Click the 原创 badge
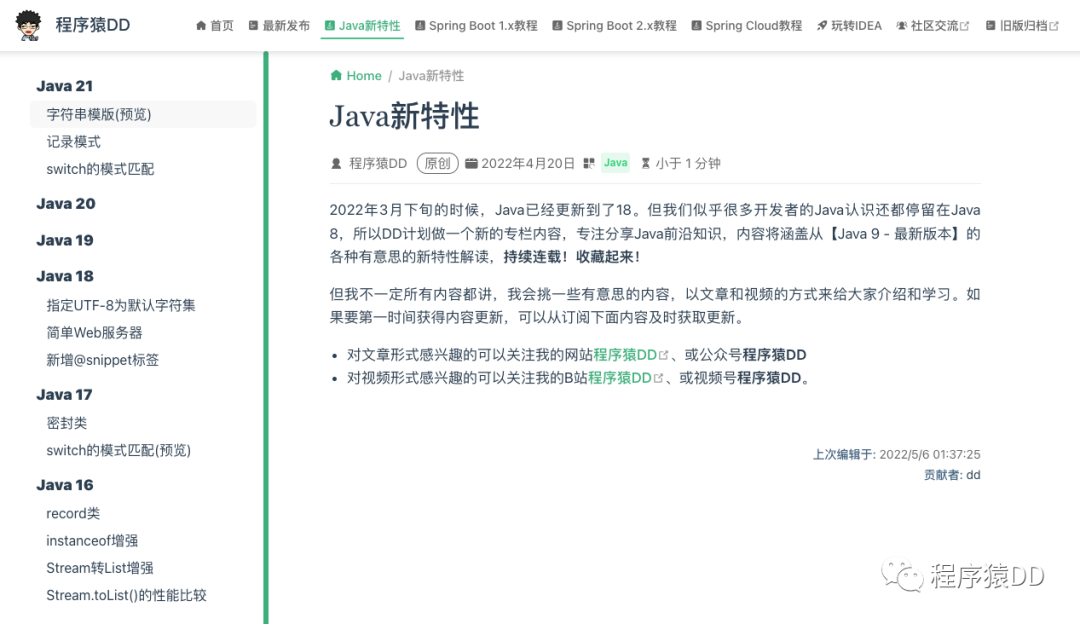Image resolution: width=1080 pixels, height=624 pixels. (x=437, y=163)
